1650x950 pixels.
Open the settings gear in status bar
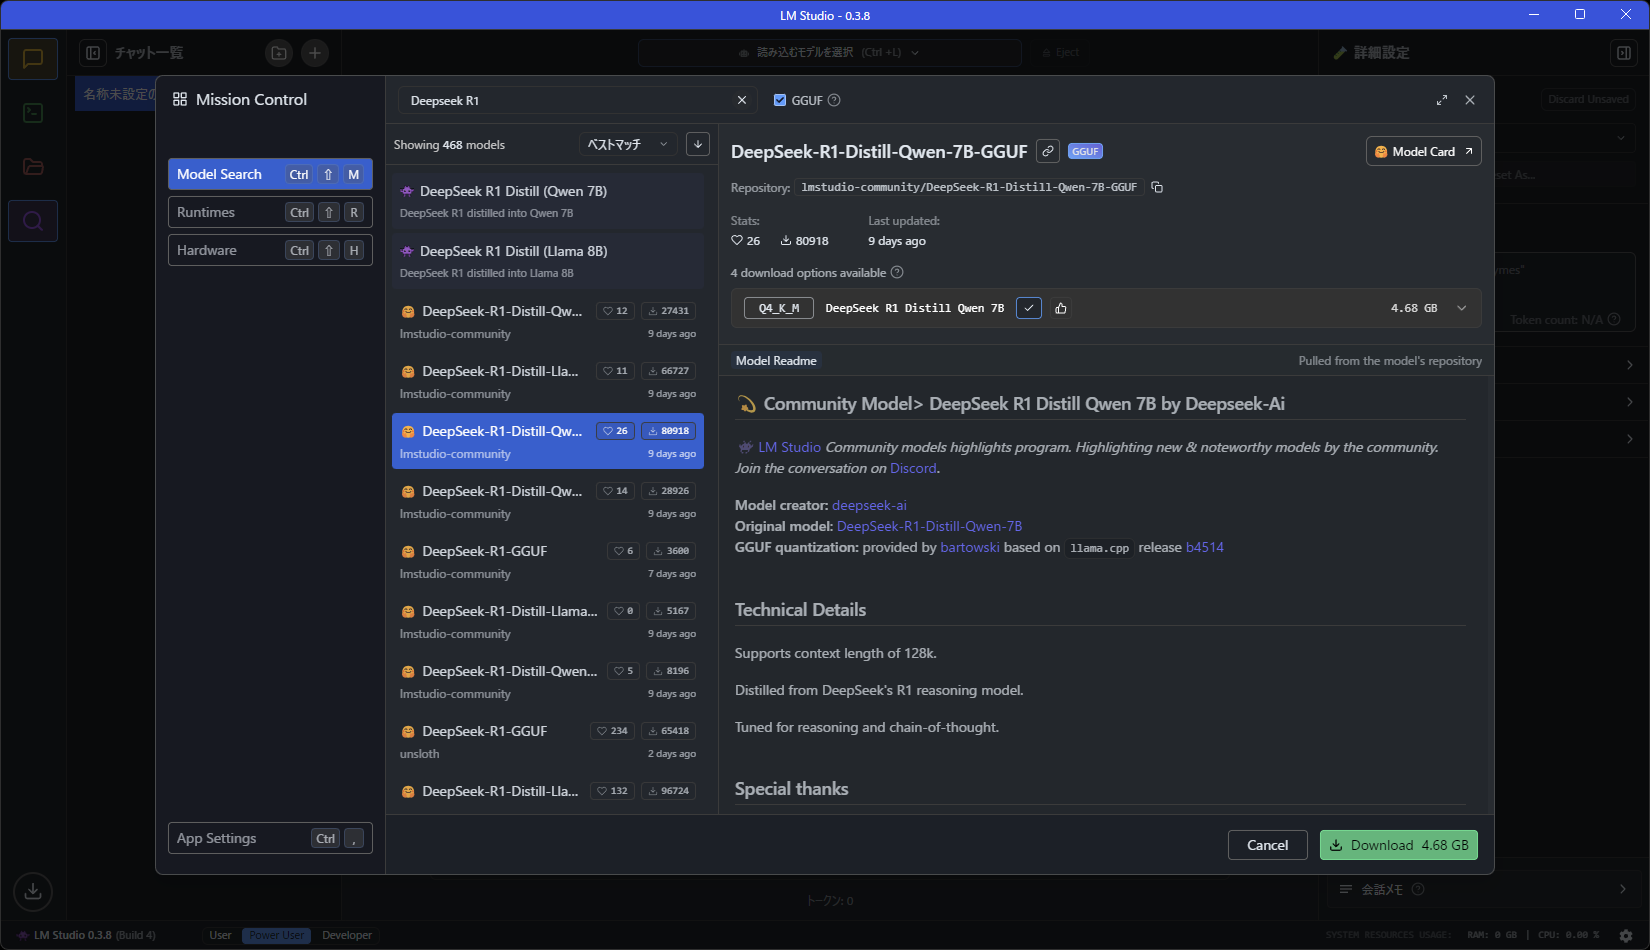tap(1626, 936)
